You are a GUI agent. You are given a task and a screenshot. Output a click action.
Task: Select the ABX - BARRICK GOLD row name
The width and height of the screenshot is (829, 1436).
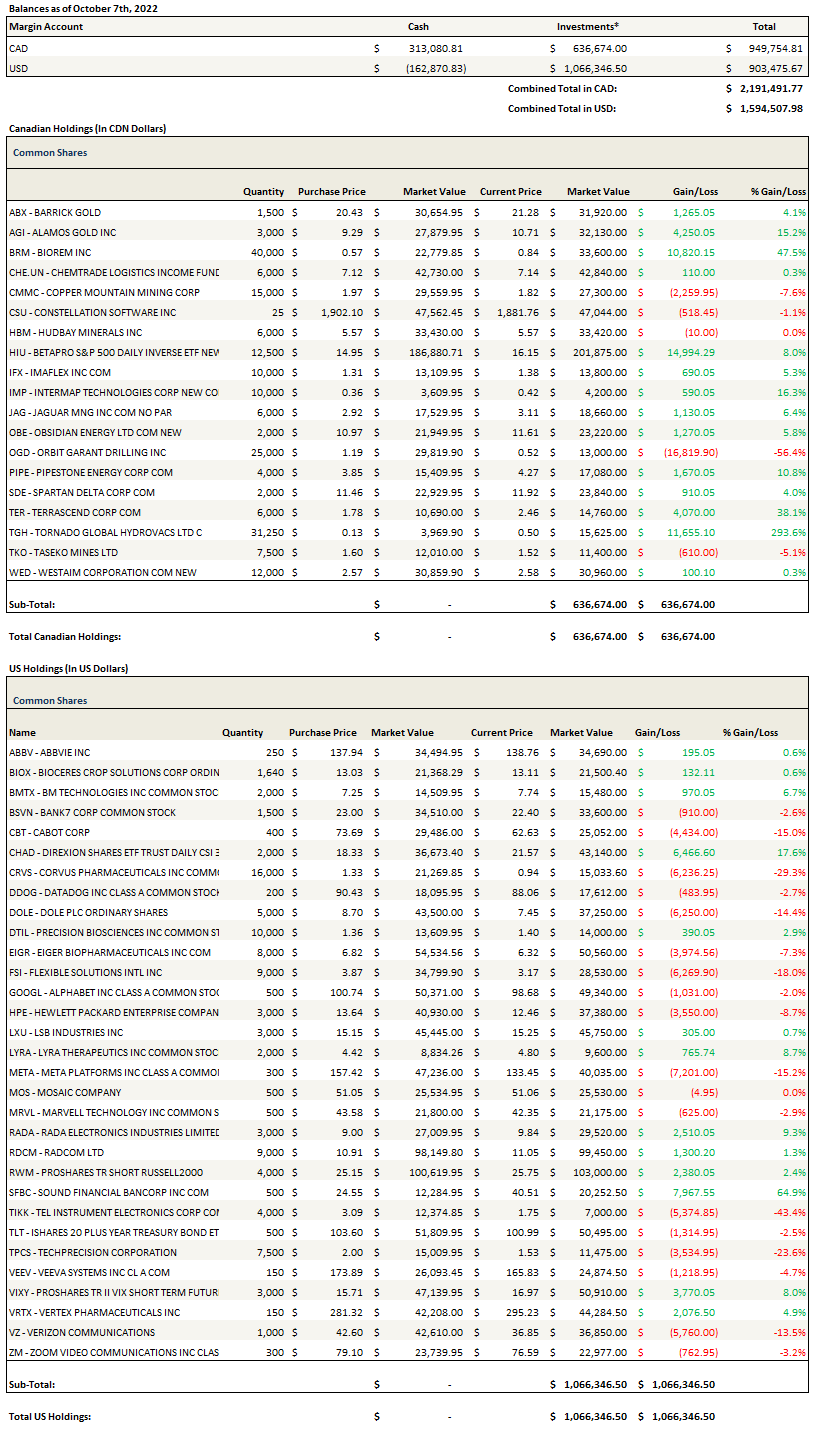tap(55, 212)
